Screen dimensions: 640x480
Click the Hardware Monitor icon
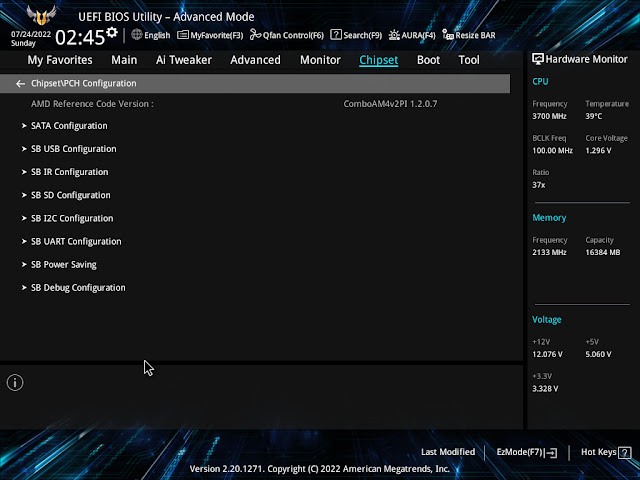click(x=538, y=59)
